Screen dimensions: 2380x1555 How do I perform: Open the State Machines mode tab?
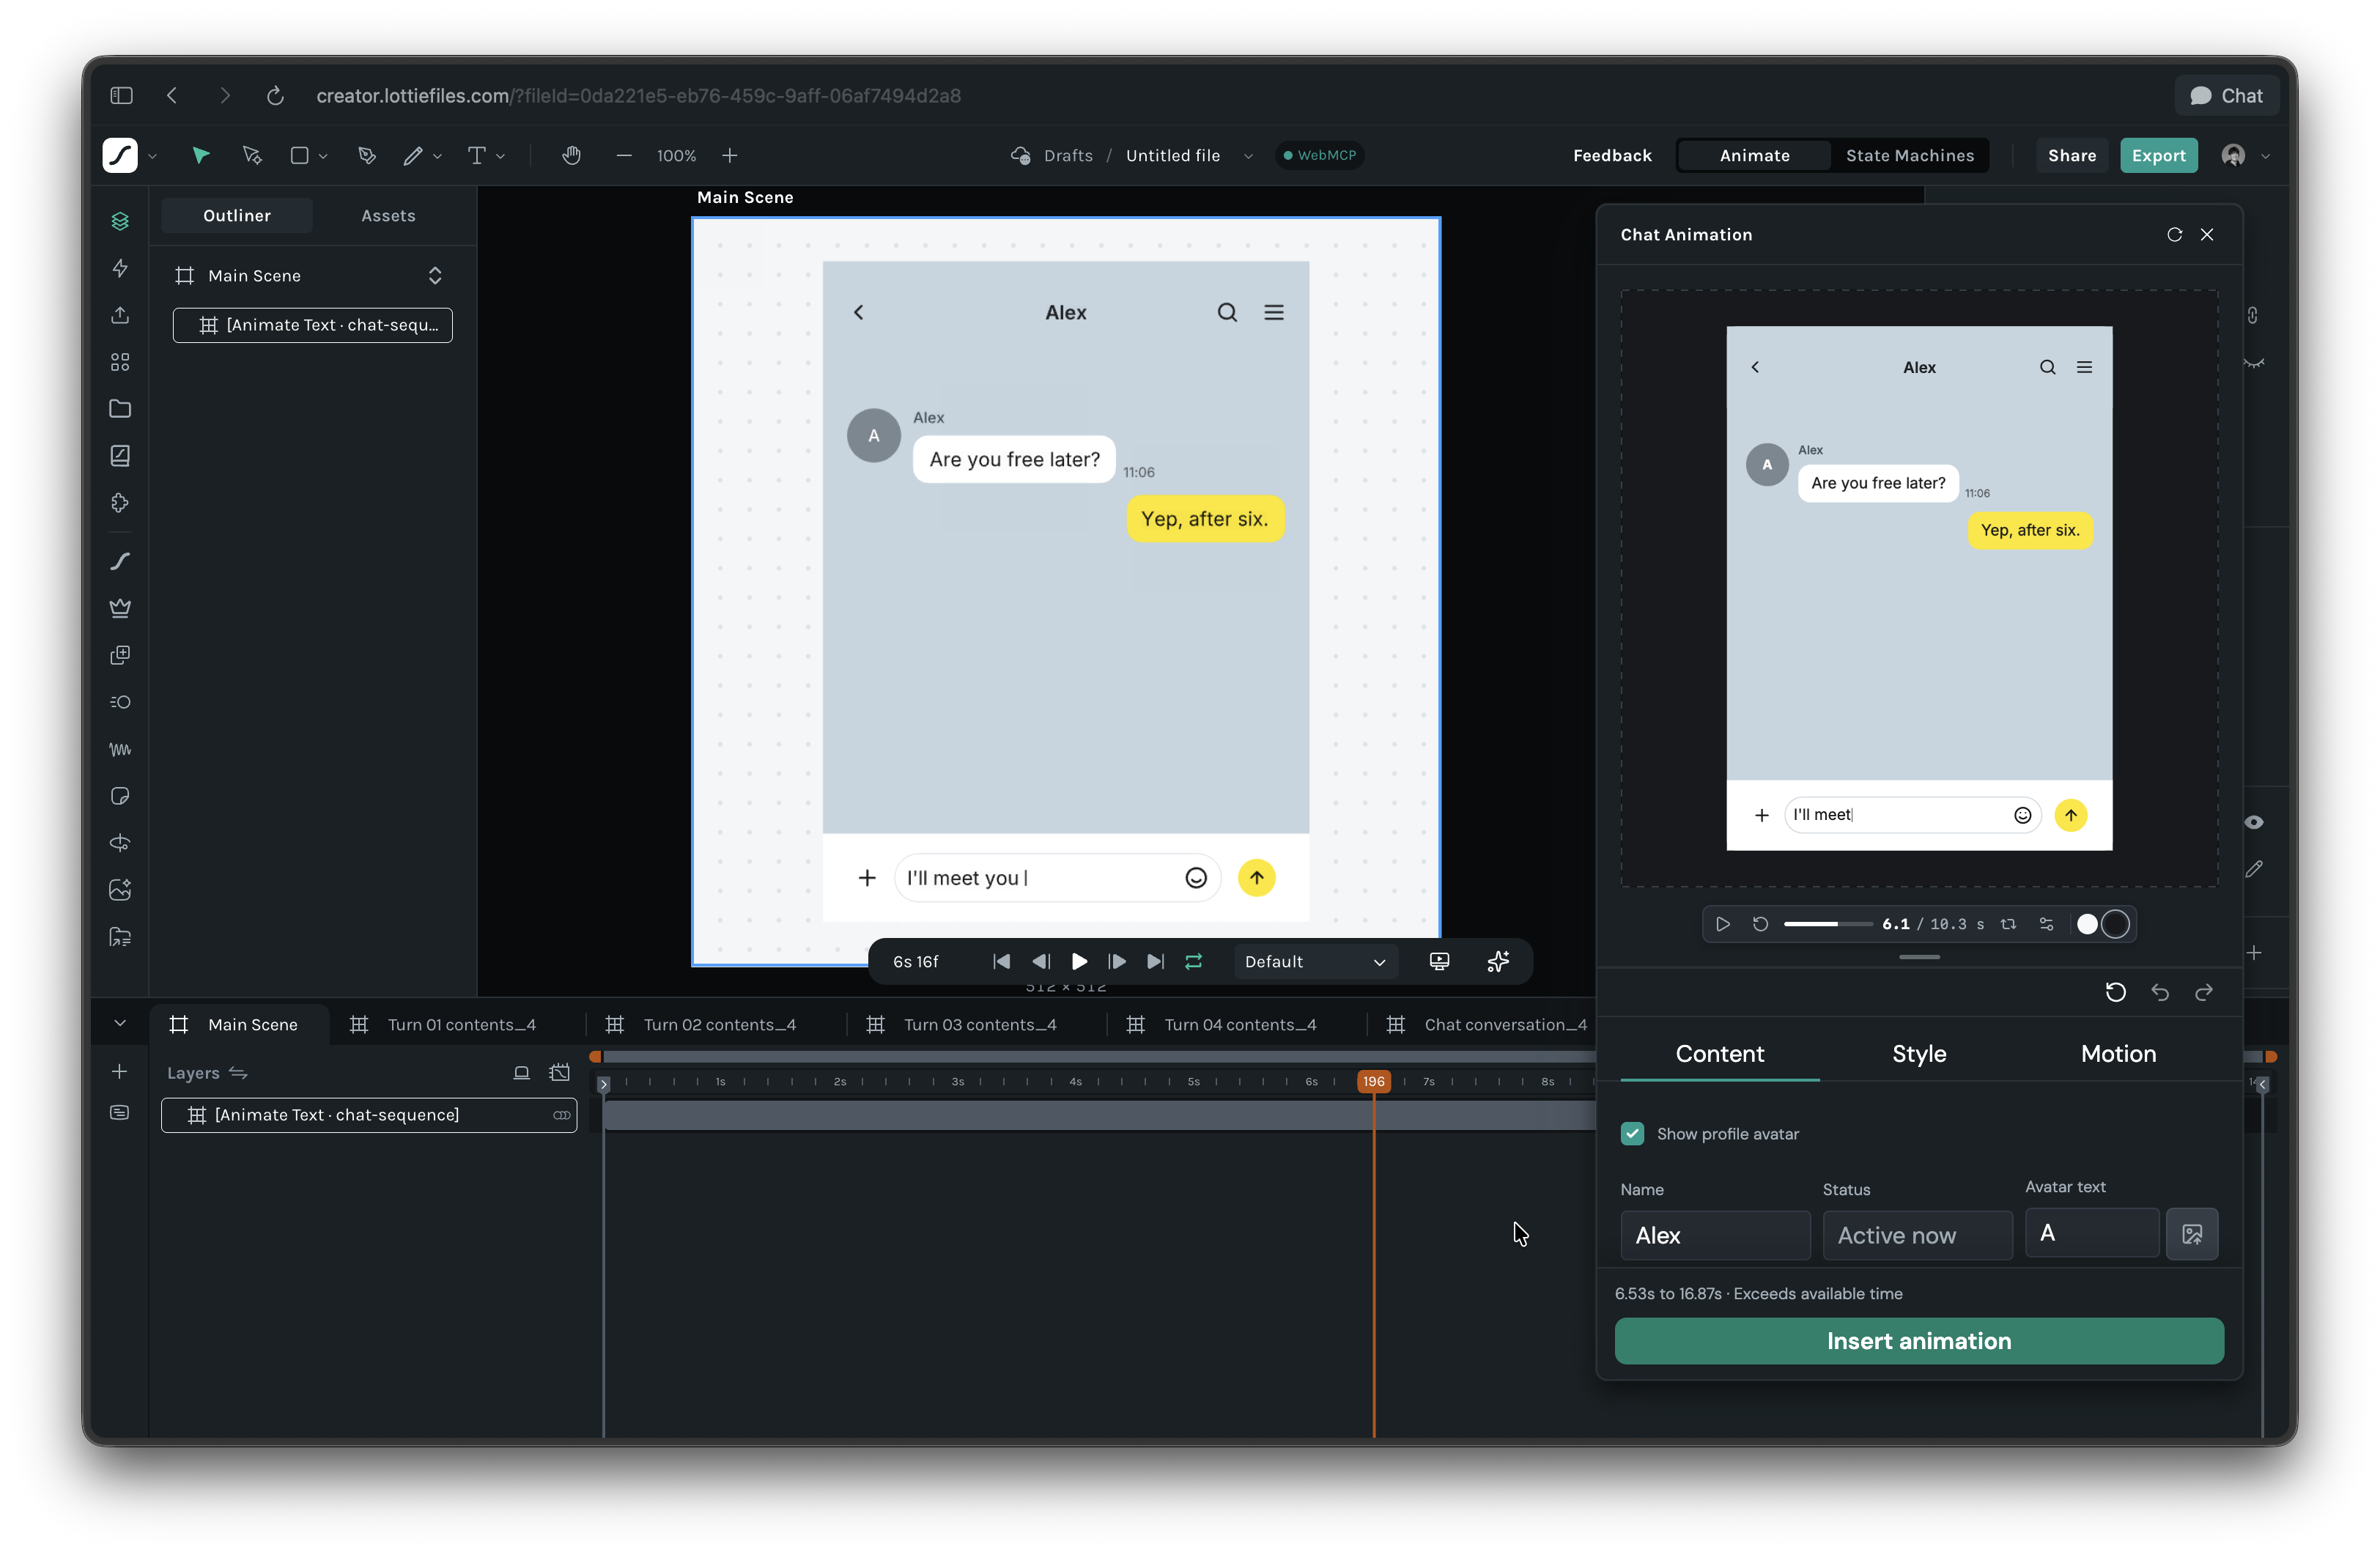point(1909,155)
